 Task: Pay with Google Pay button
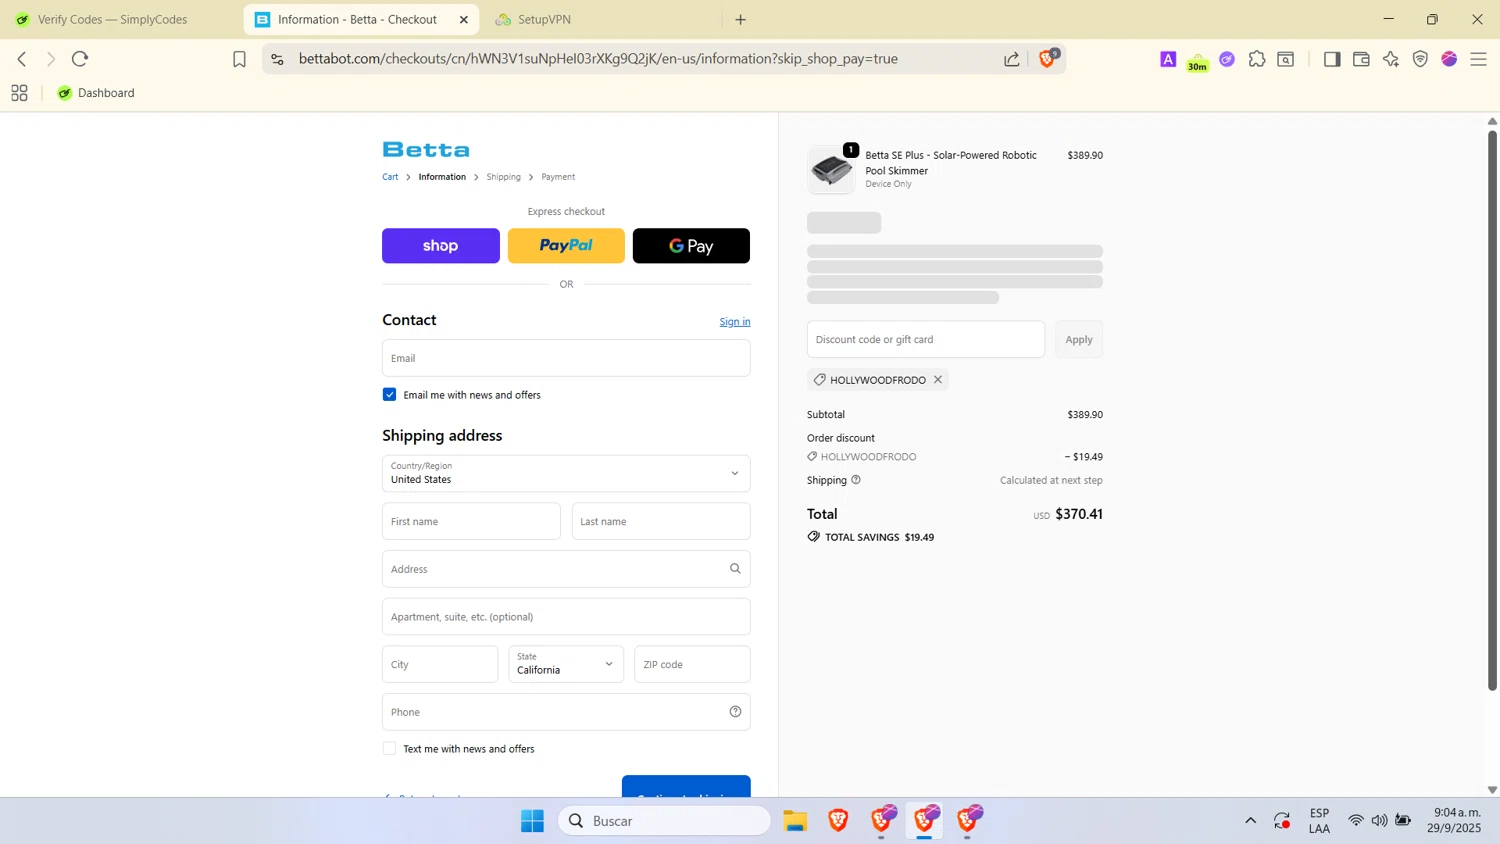point(691,246)
